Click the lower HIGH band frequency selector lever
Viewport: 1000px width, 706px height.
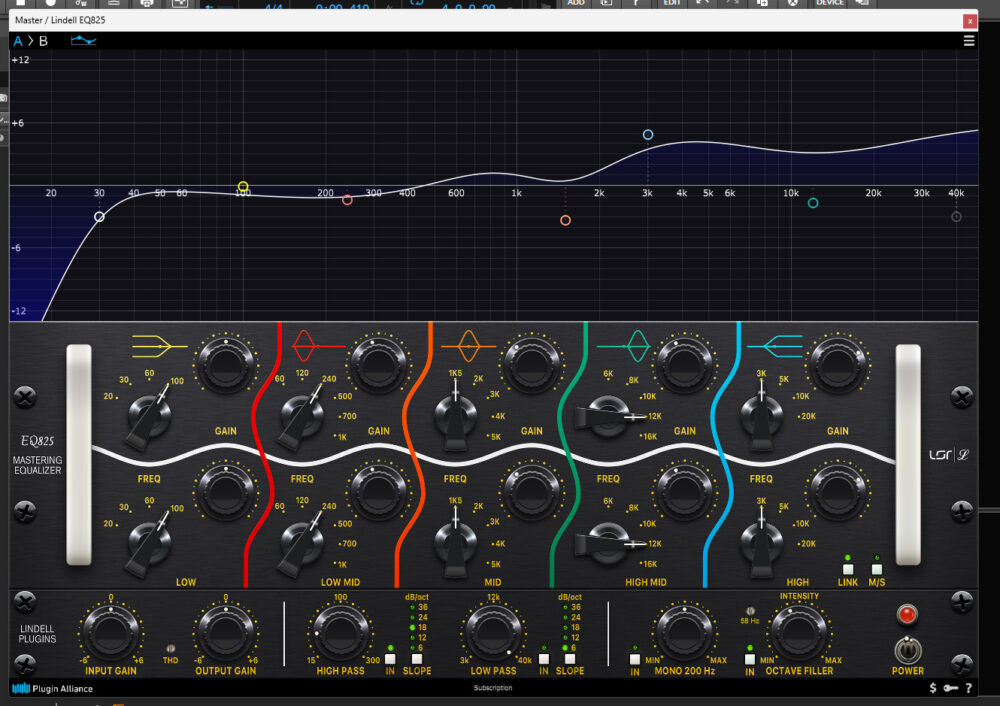(761, 542)
